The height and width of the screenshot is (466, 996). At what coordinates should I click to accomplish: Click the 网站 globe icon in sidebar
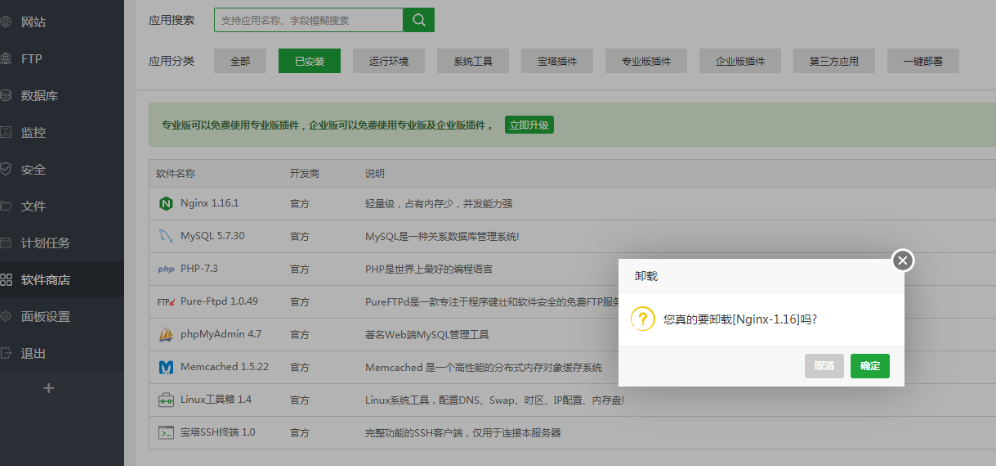pos(6,22)
